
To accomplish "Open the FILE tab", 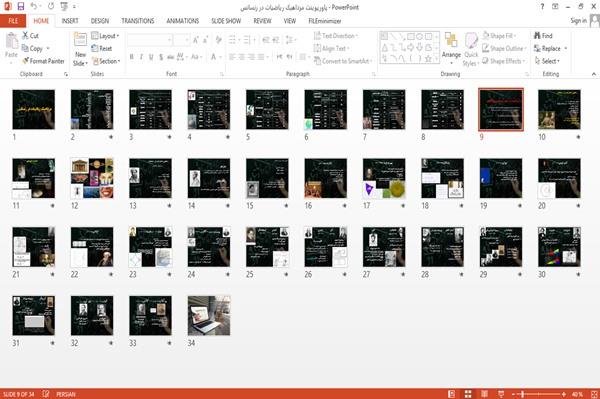I will pos(13,21).
